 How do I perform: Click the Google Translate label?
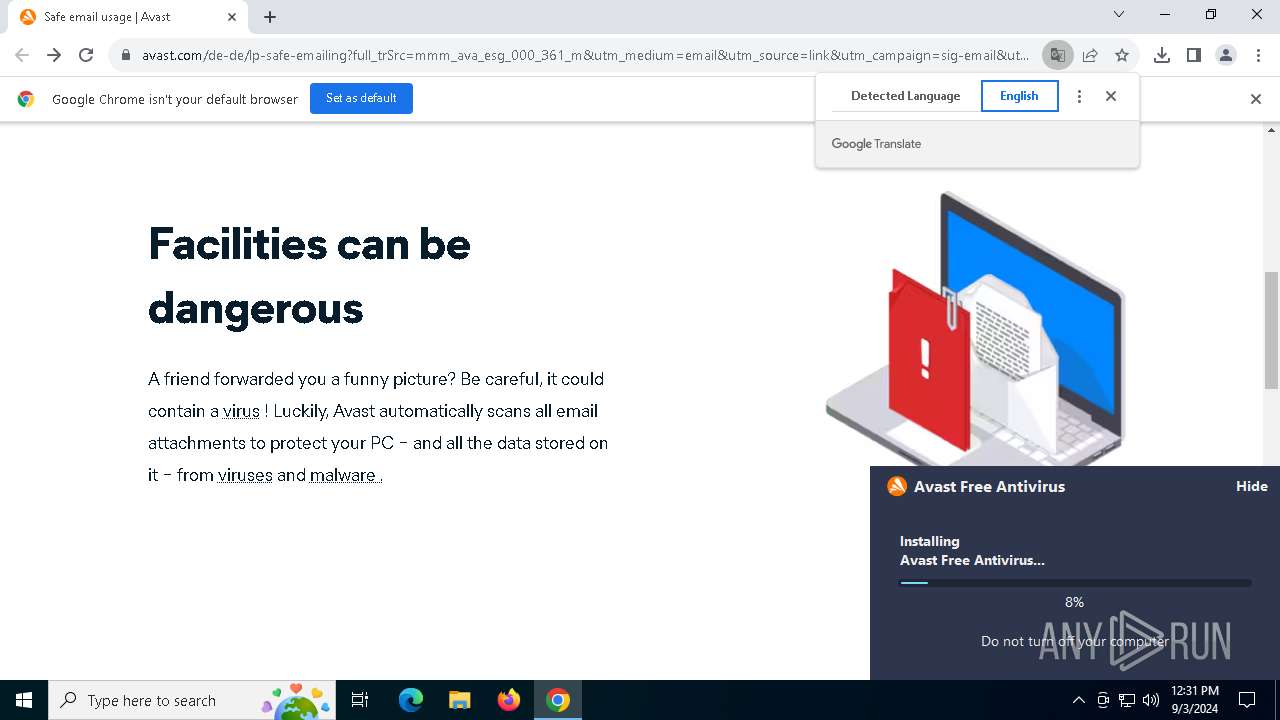pos(876,144)
